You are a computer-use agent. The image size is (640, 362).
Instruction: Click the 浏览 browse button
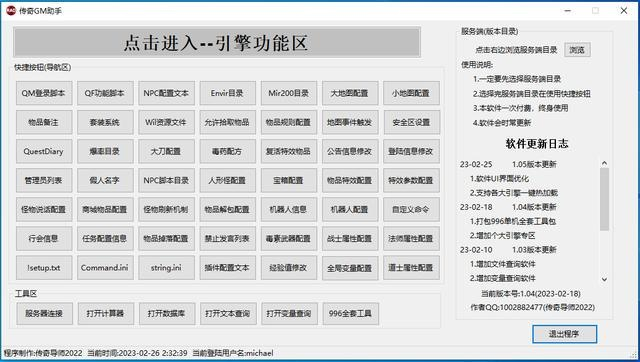click(577, 50)
